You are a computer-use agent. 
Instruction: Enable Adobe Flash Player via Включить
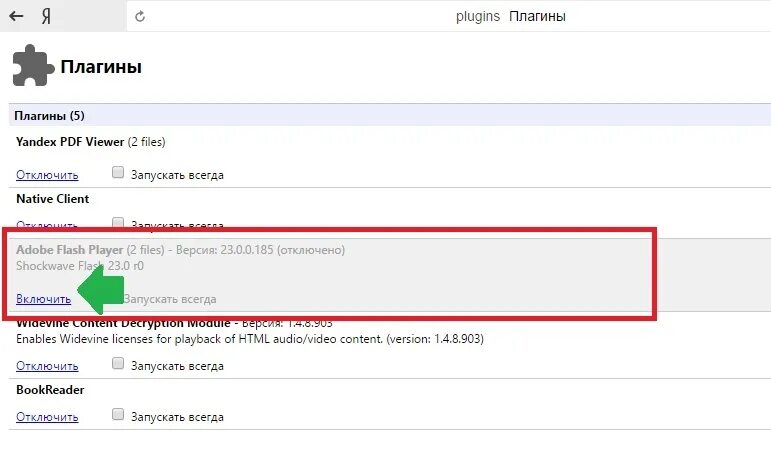43,299
